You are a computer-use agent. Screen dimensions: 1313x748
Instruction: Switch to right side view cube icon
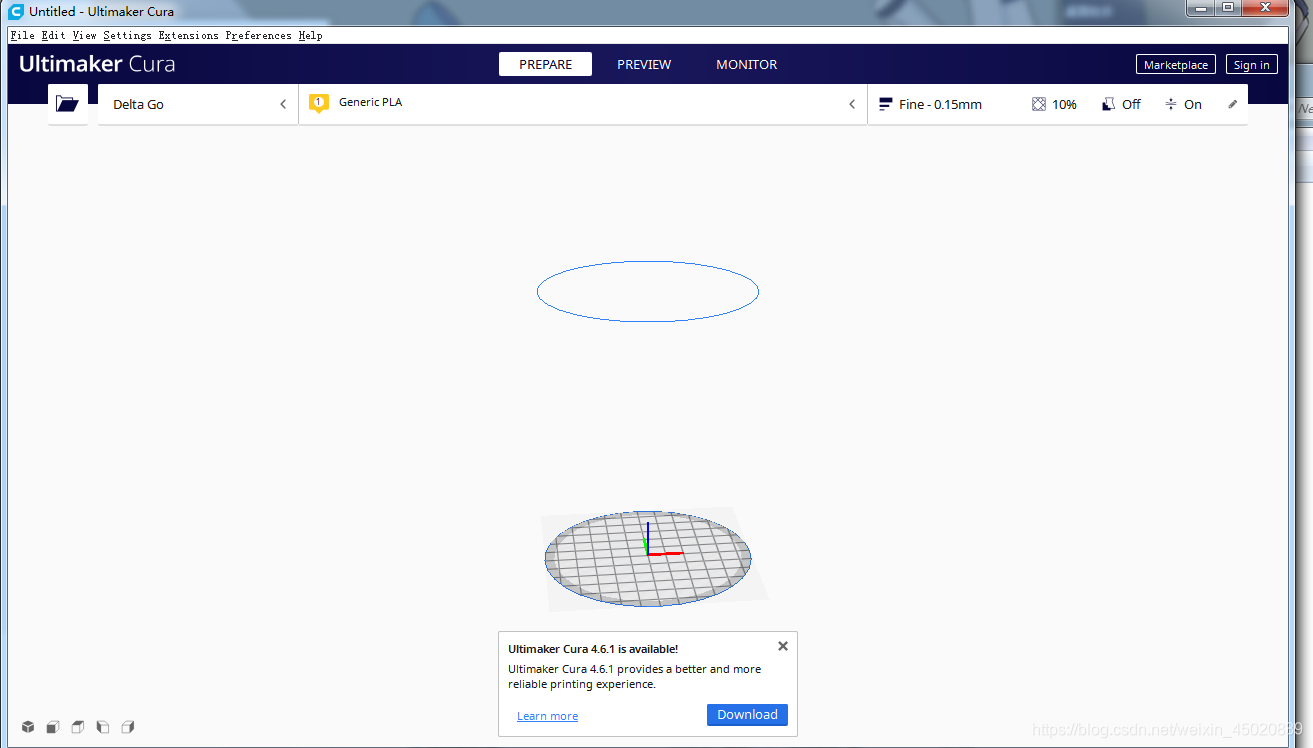point(128,727)
